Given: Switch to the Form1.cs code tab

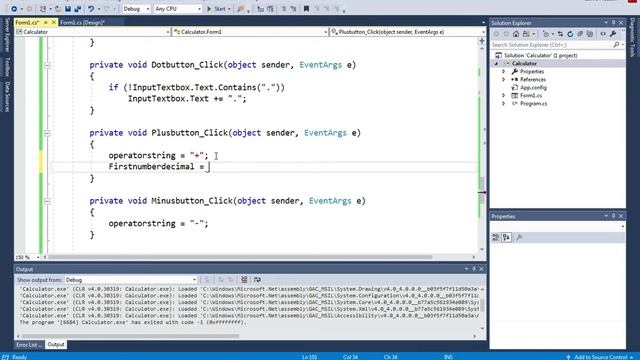Looking at the screenshot, I should [27, 22].
